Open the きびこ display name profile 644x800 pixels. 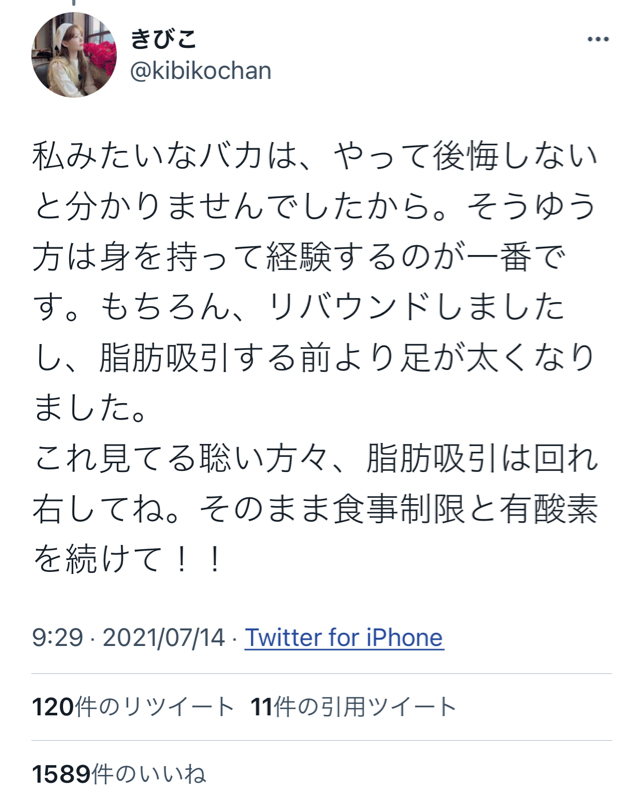tap(163, 39)
